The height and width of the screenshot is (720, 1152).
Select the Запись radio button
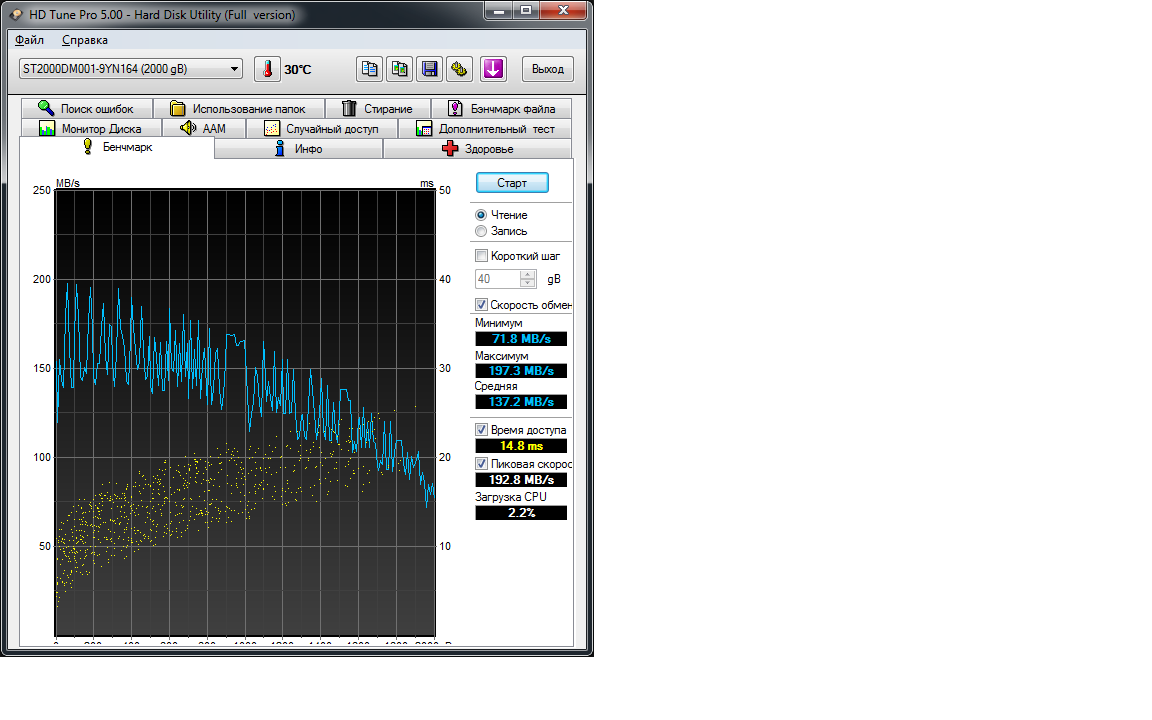coord(481,231)
